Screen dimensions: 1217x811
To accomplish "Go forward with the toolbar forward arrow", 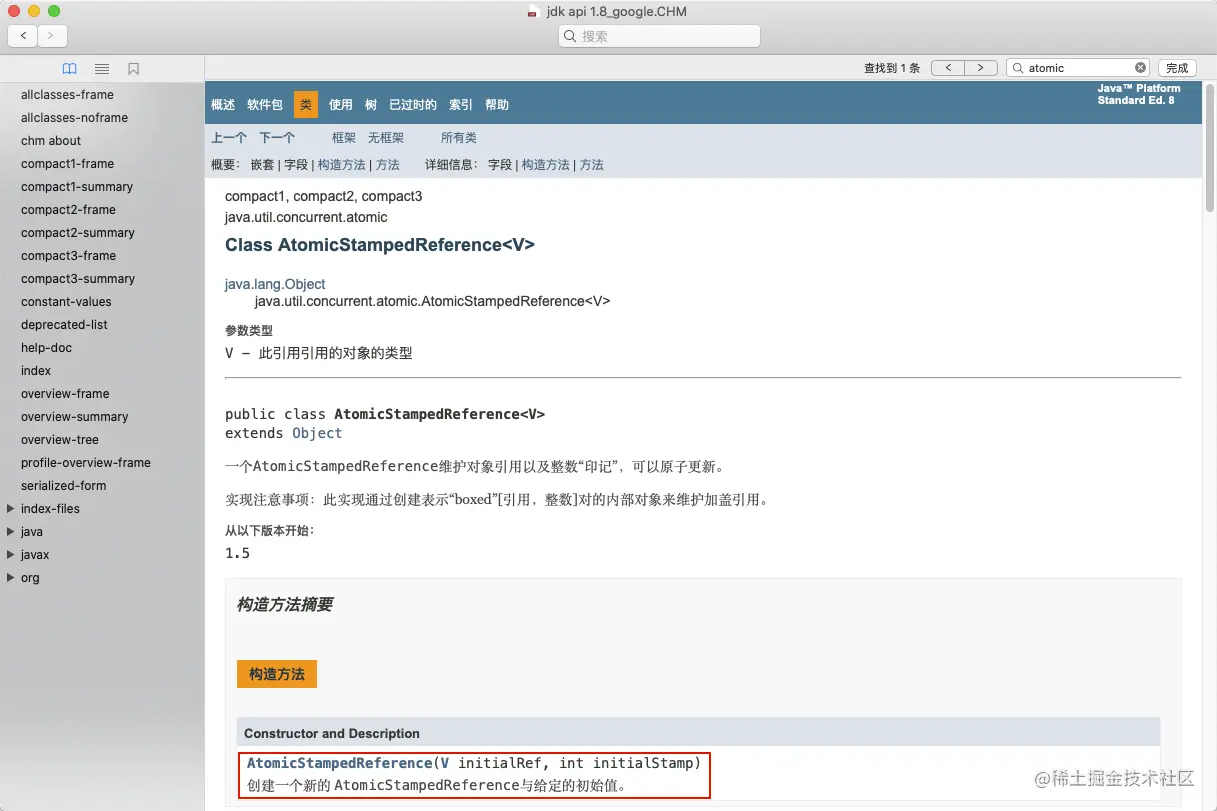I will (x=52, y=35).
